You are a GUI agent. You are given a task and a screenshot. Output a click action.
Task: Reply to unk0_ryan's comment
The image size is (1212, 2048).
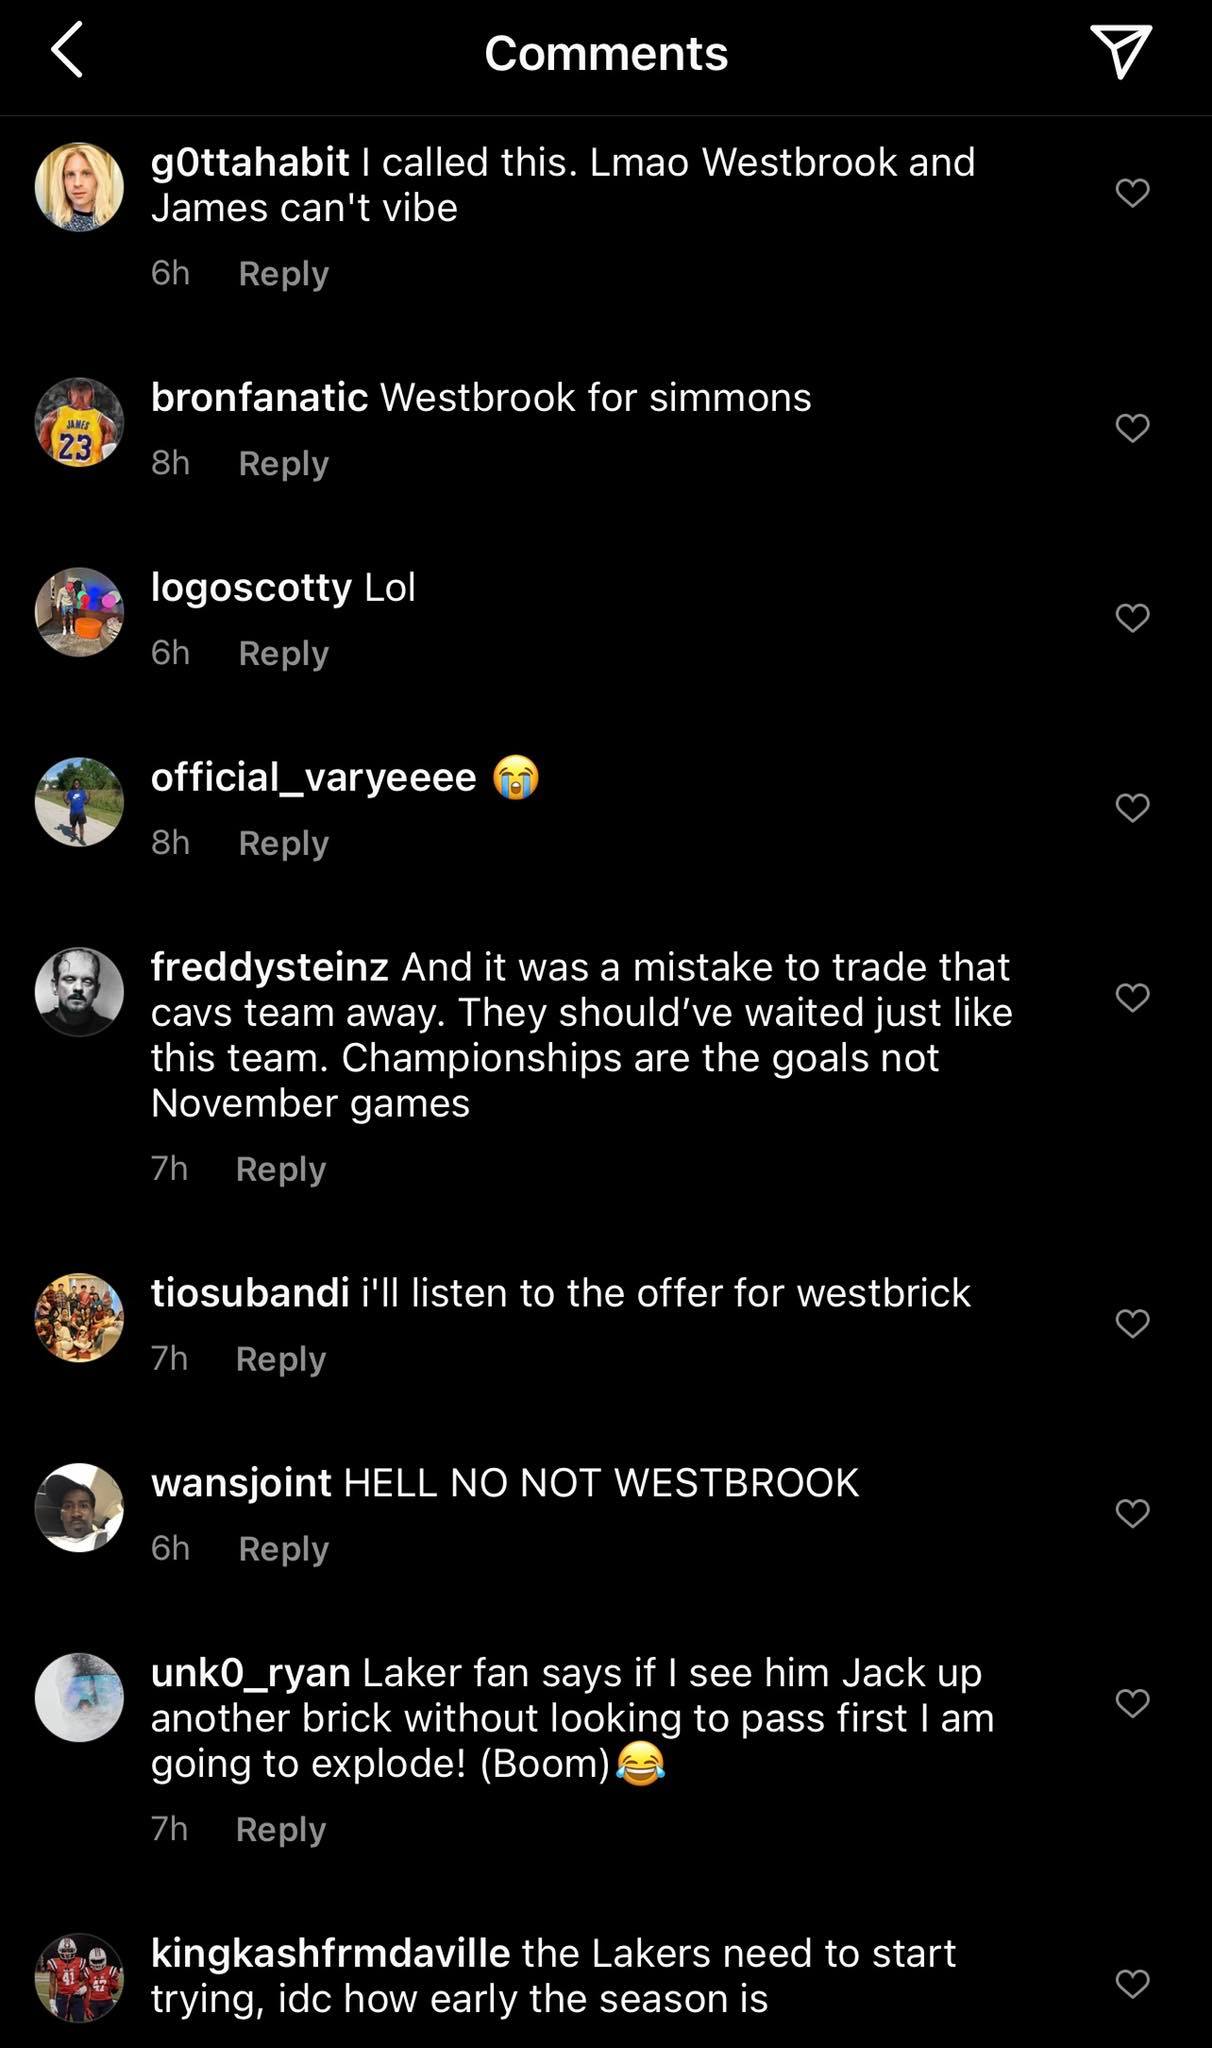tap(281, 1828)
